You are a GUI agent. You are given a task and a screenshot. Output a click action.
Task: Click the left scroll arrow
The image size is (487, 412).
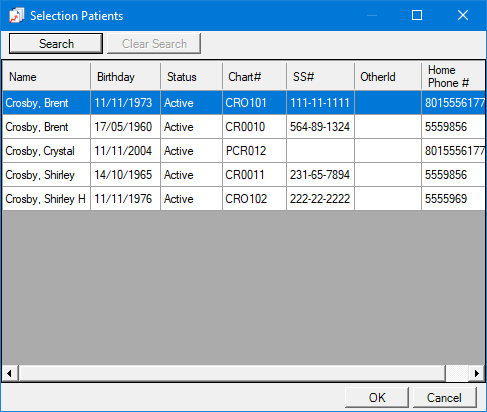(10, 373)
